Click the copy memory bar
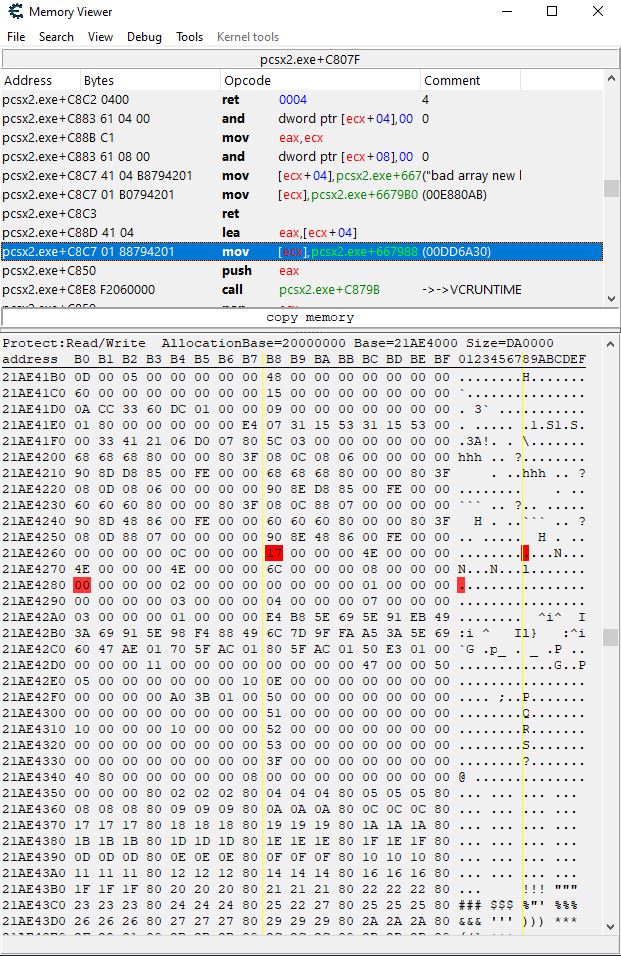Screen dimensions: 621x956 [x=310, y=317]
